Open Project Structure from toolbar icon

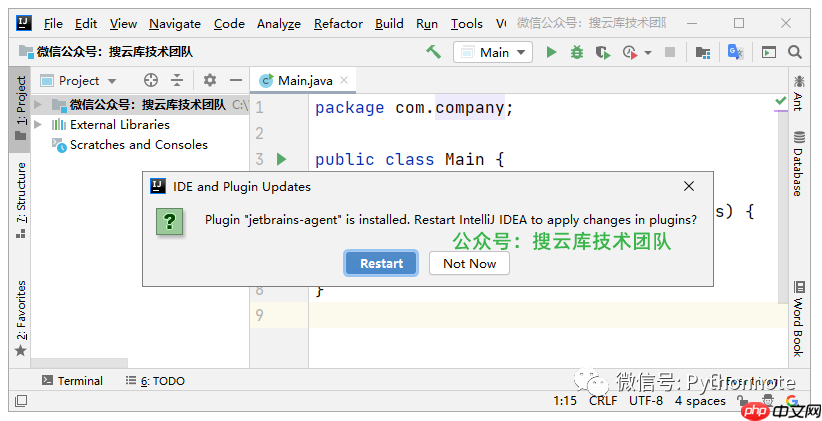702,52
